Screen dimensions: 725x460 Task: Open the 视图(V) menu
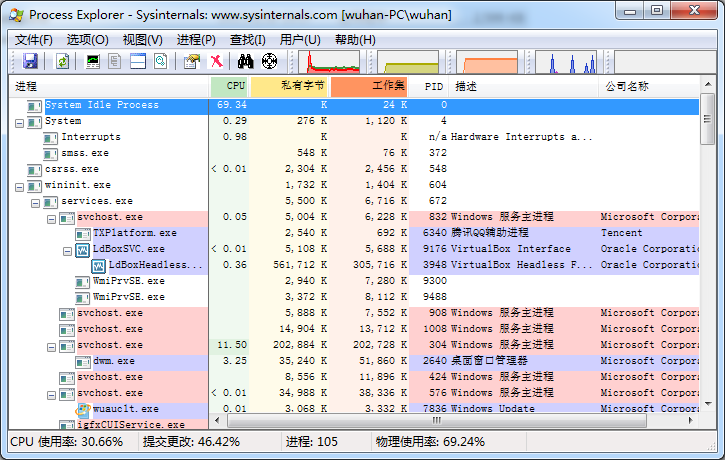click(143, 40)
